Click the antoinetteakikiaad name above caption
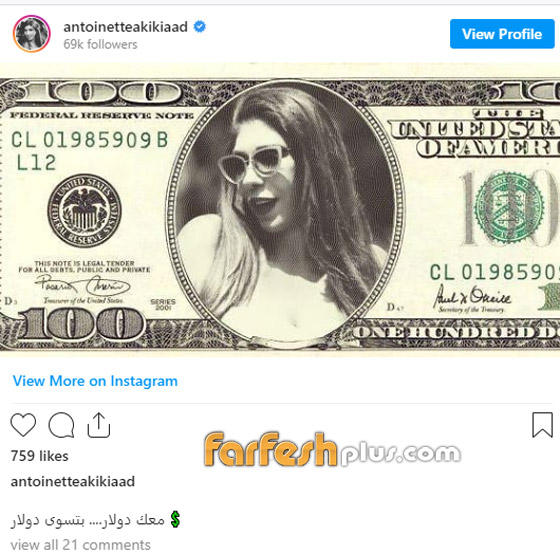 pyautogui.click(x=73, y=481)
